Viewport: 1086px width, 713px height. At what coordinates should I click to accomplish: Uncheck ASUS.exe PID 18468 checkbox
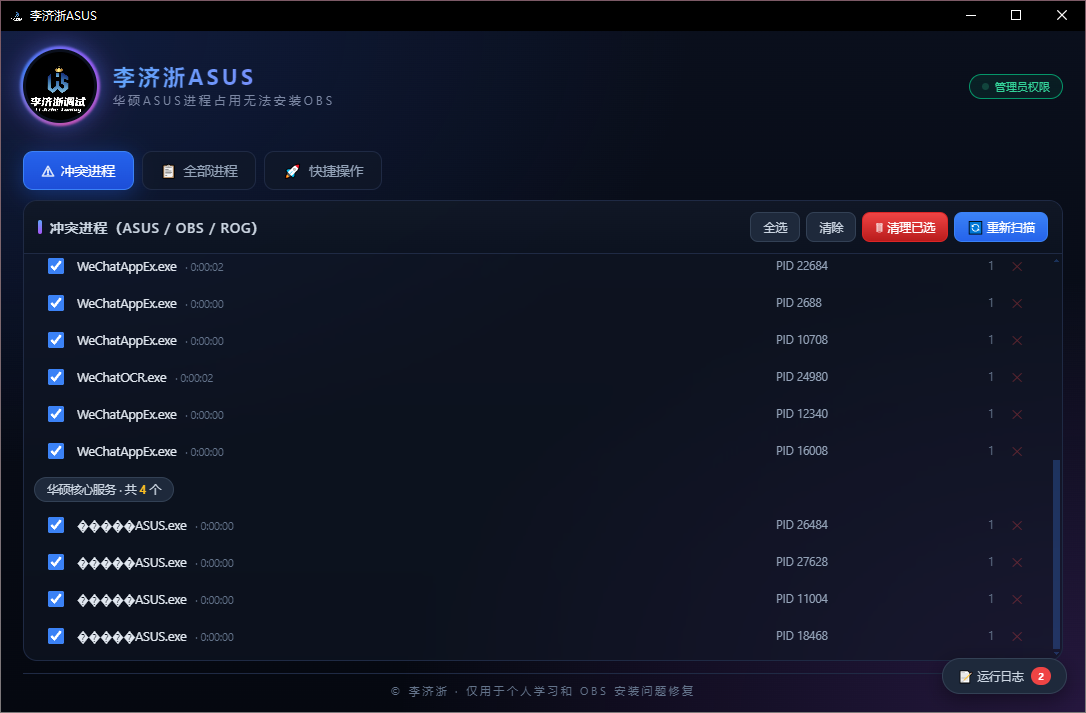56,636
